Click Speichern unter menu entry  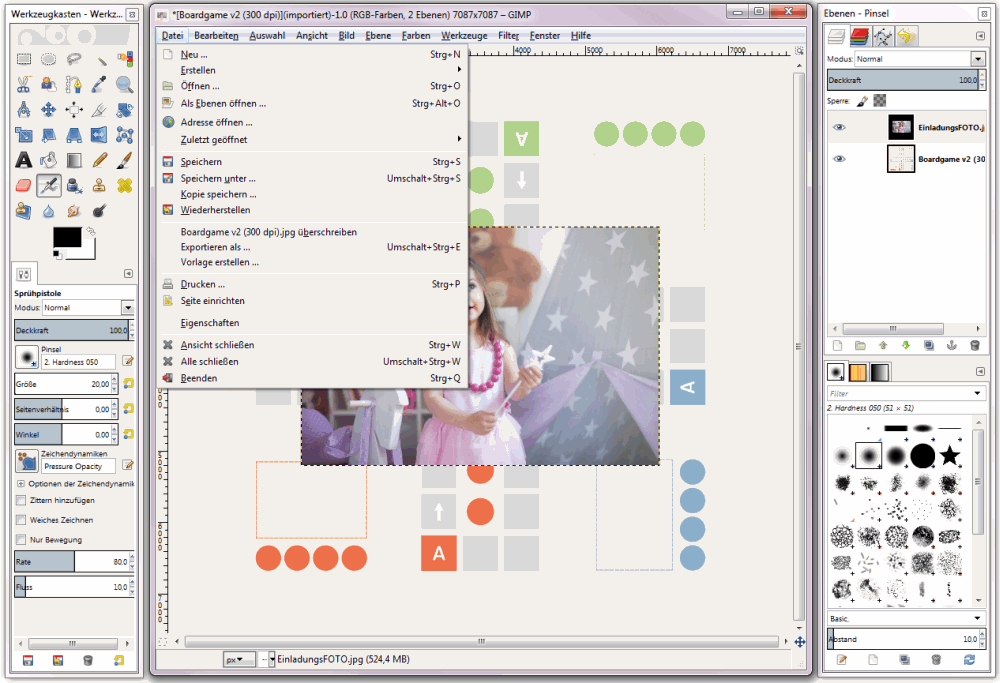[x=312, y=179]
